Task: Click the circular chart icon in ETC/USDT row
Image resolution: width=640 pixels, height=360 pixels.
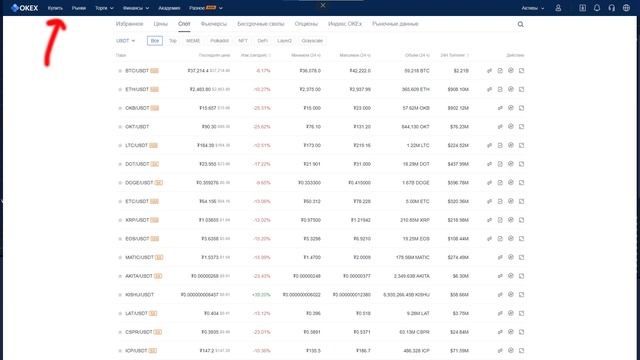Action: pyautogui.click(x=511, y=201)
